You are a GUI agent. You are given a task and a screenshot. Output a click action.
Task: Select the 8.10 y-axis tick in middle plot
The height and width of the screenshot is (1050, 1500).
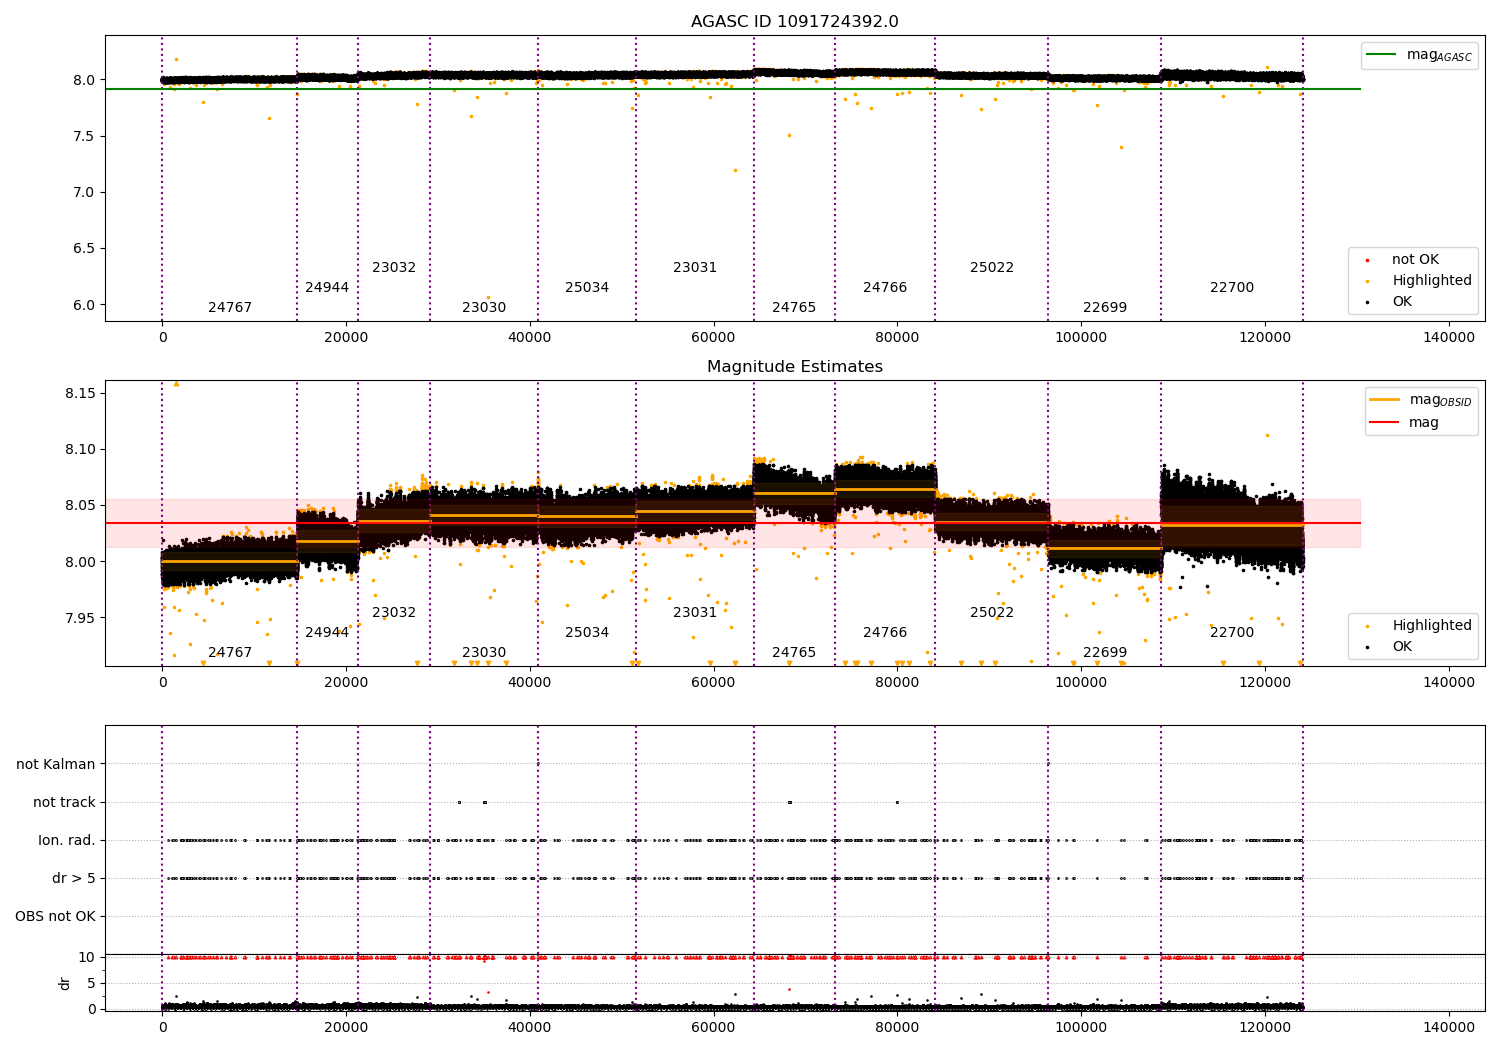pyautogui.click(x=80, y=450)
